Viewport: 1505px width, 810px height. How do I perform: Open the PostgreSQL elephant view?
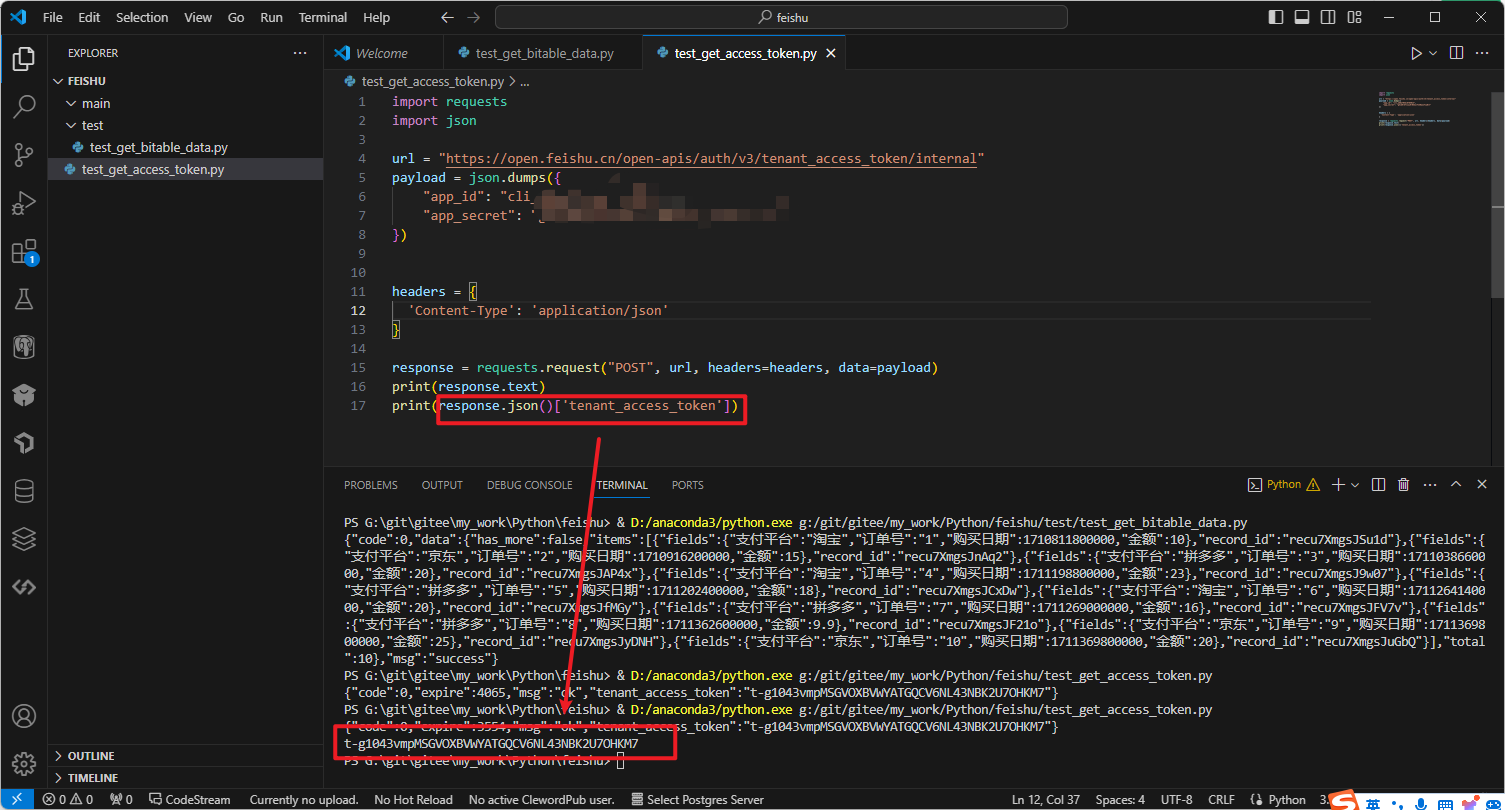(24, 347)
